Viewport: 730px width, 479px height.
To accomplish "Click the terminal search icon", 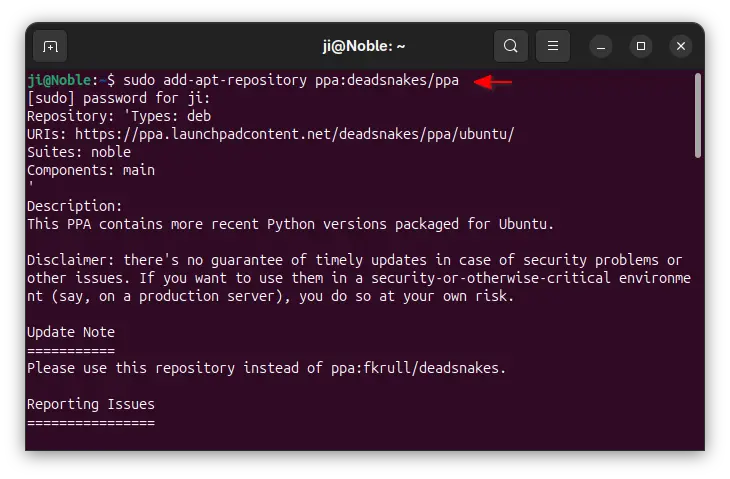I will click(511, 46).
